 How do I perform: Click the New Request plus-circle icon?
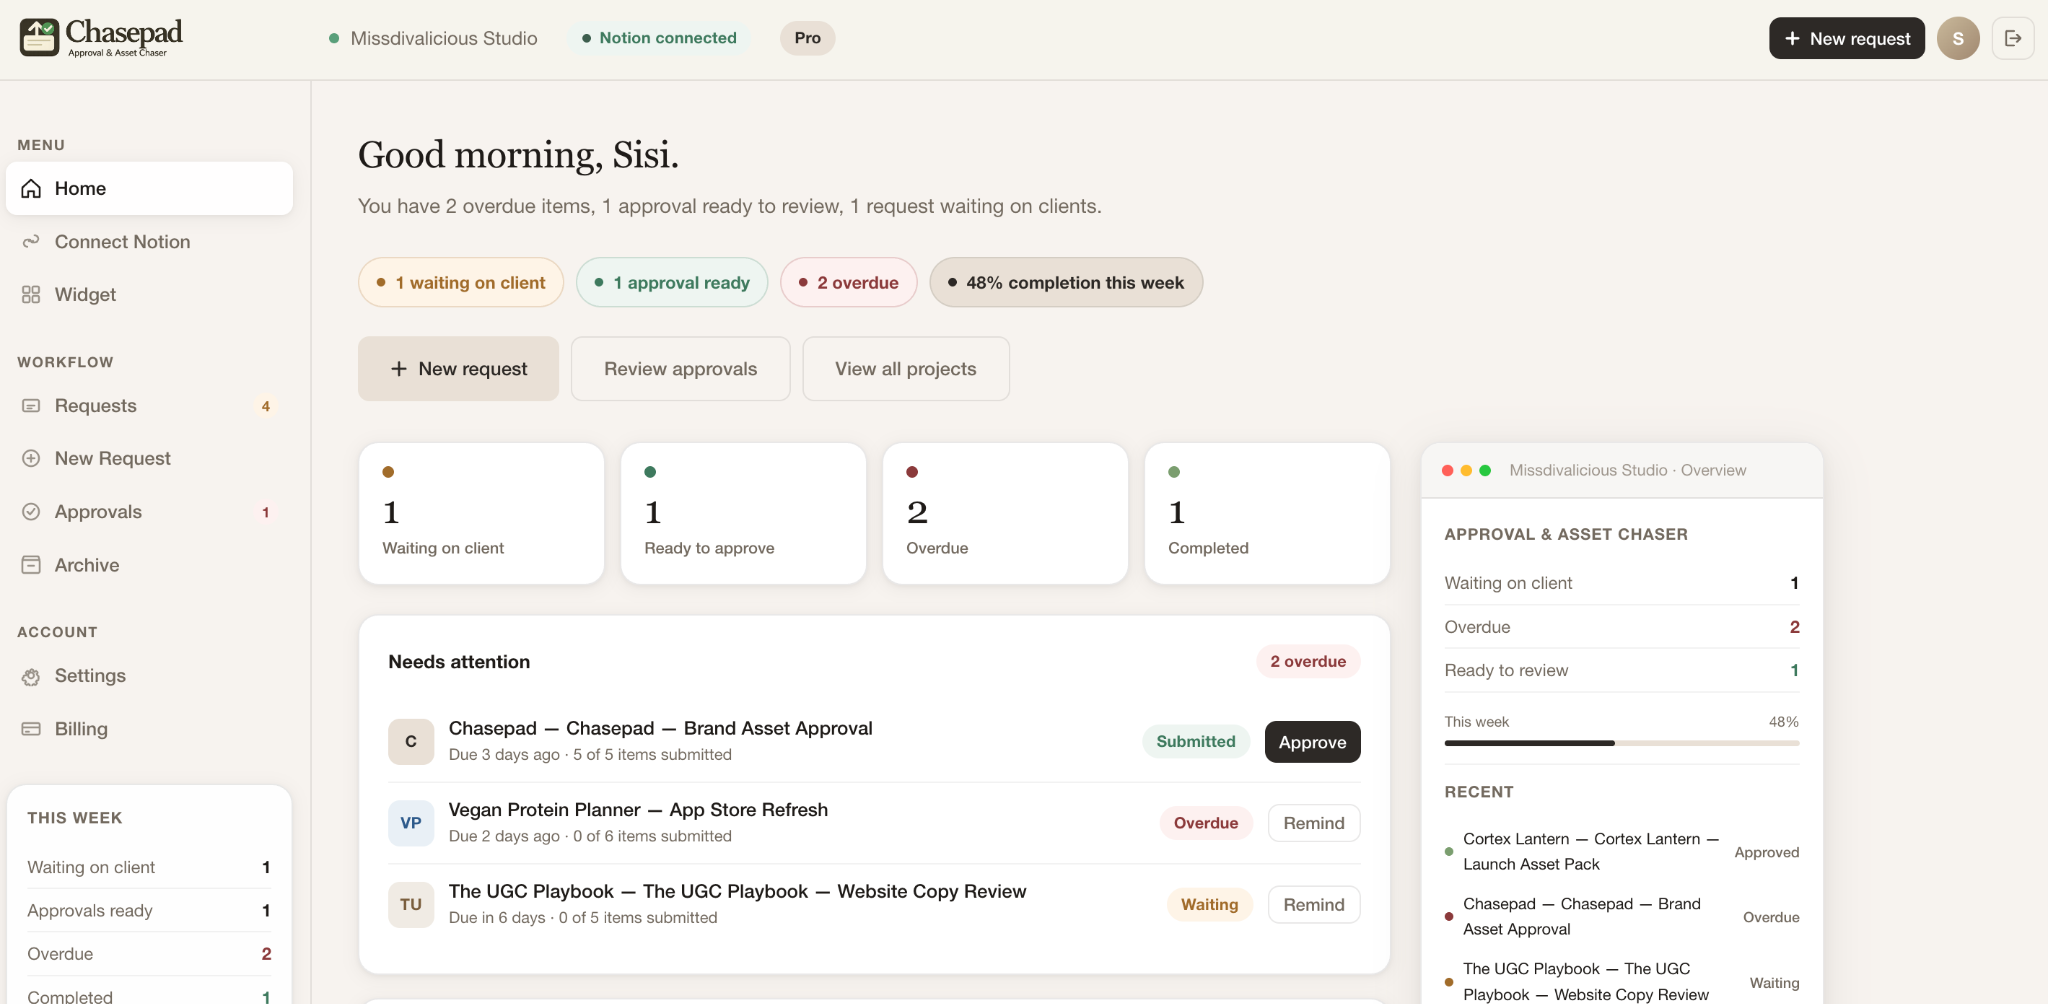pos(31,458)
